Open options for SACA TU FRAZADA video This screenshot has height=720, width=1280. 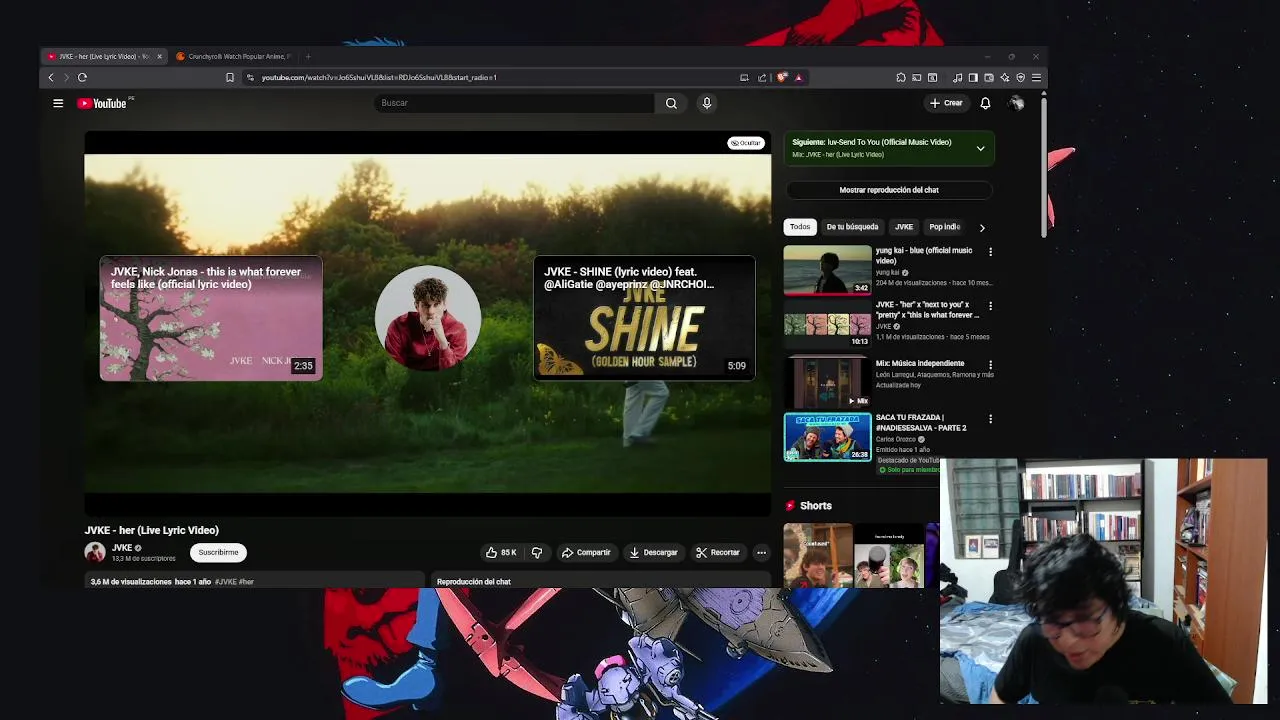991,419
